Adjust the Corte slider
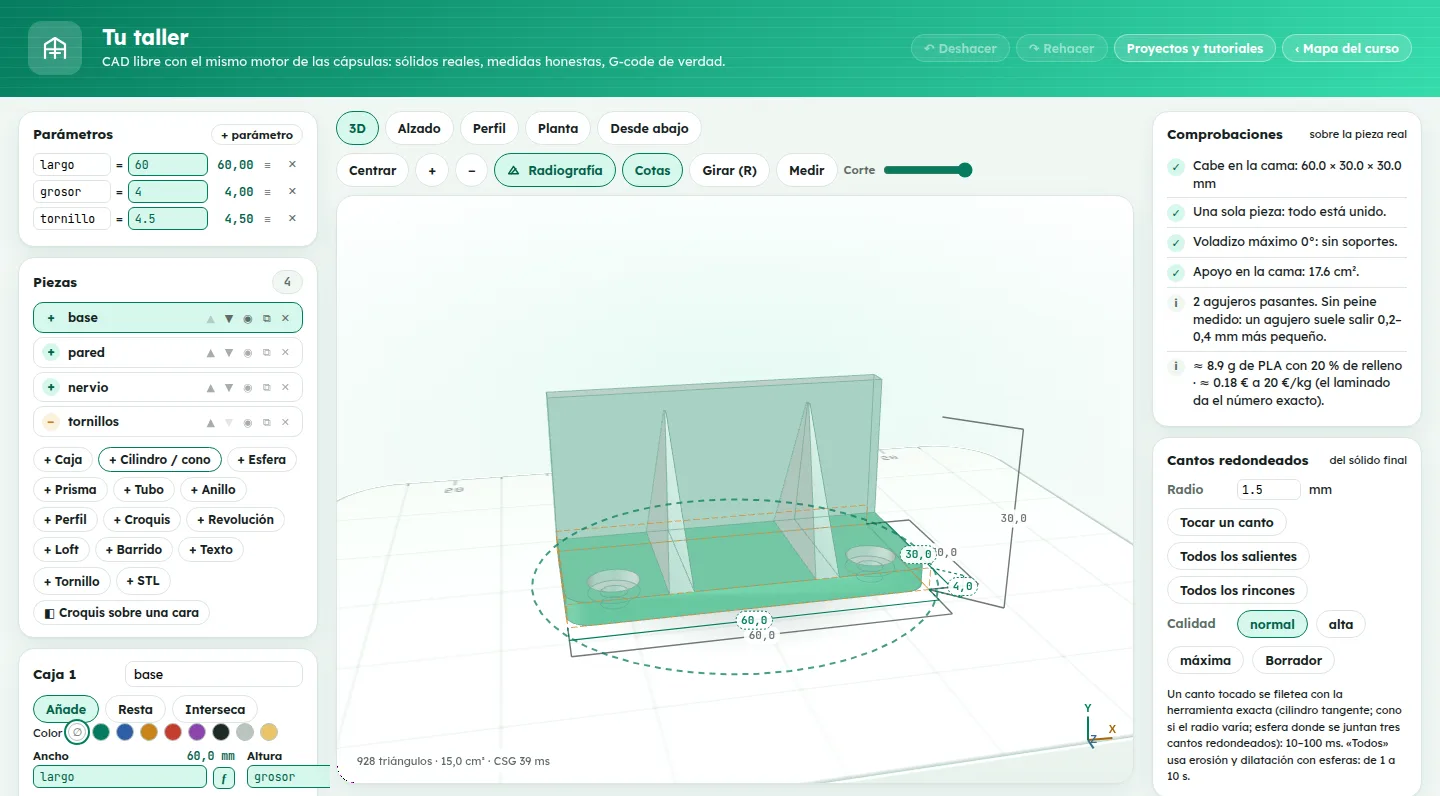Image resolution: width=1440 pixels, height=796 pixels. pos(928,170)
